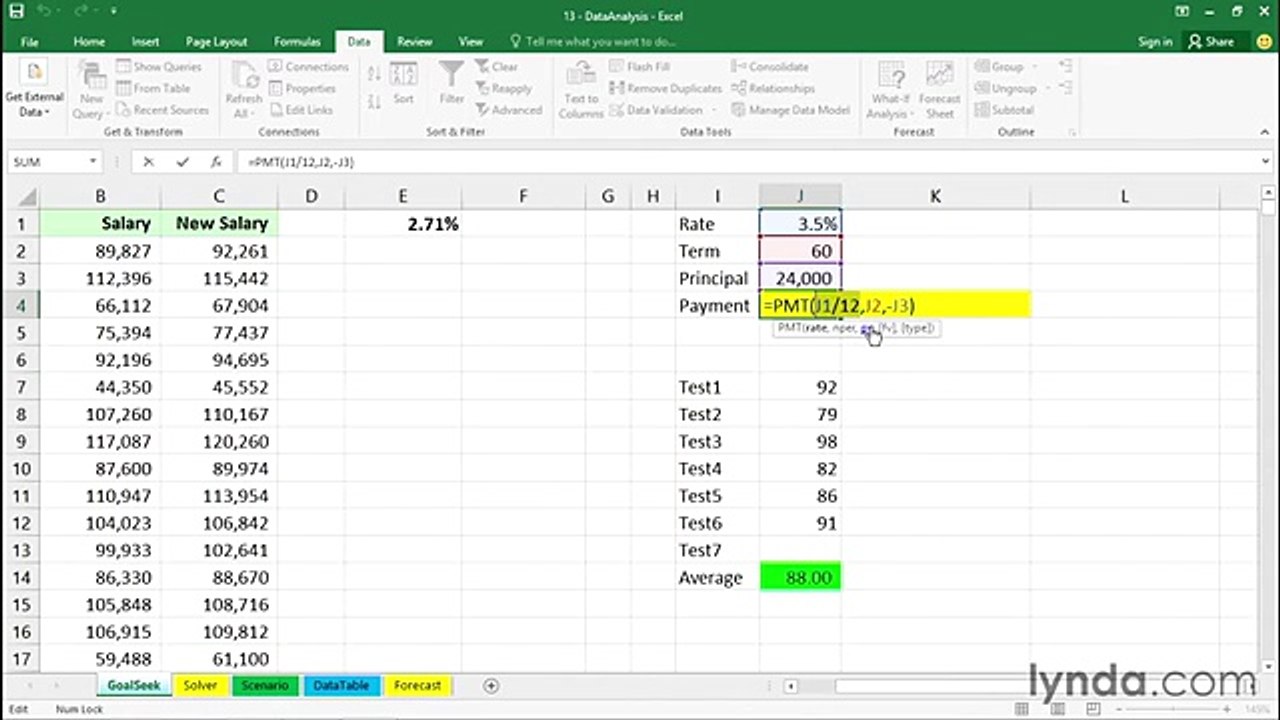Screen dimensions: 1280x720
Task: Click Clear in the Sort & Filter group
Action: click(496, 67)
